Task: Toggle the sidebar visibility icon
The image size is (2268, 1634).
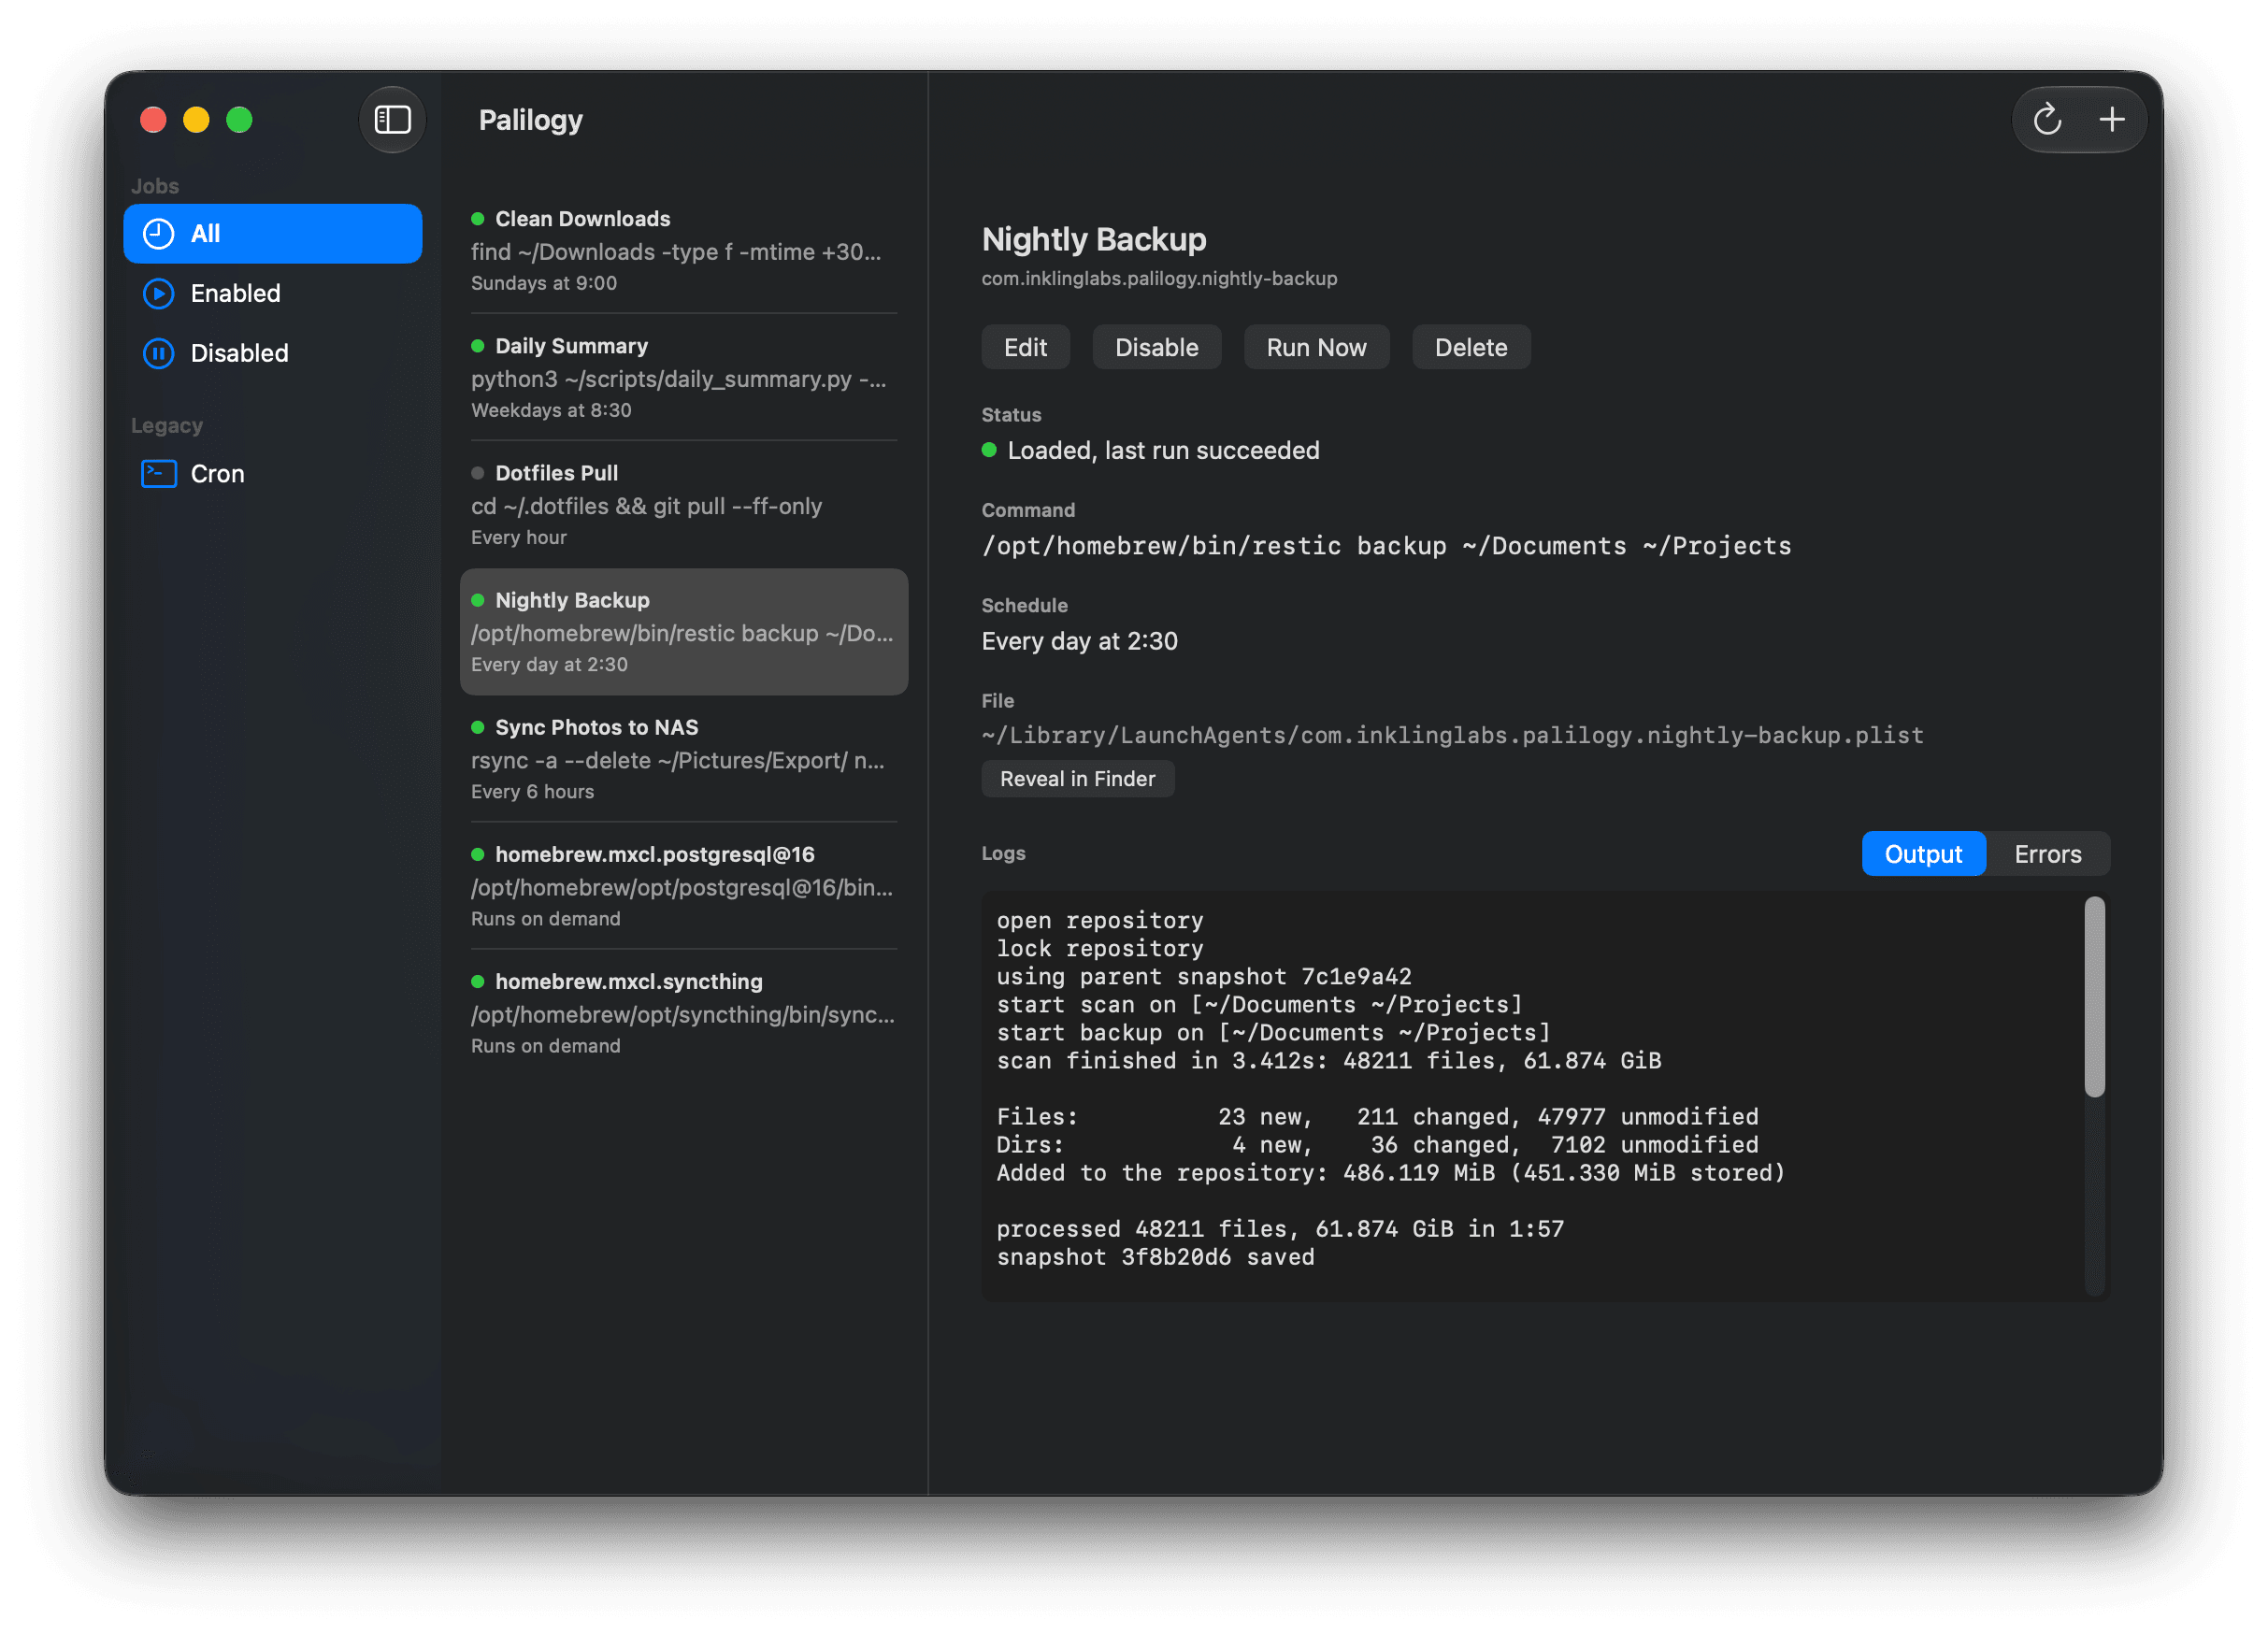Action: click(392, 120)
